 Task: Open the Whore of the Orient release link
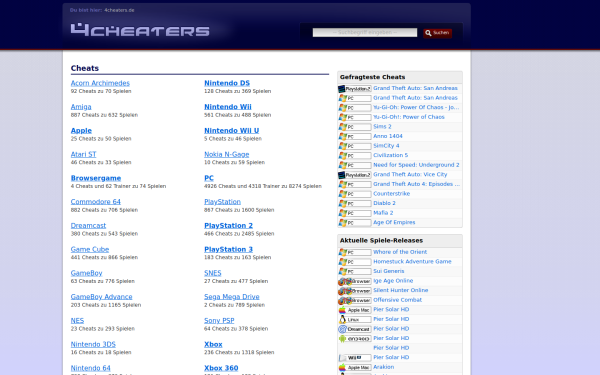400,252
